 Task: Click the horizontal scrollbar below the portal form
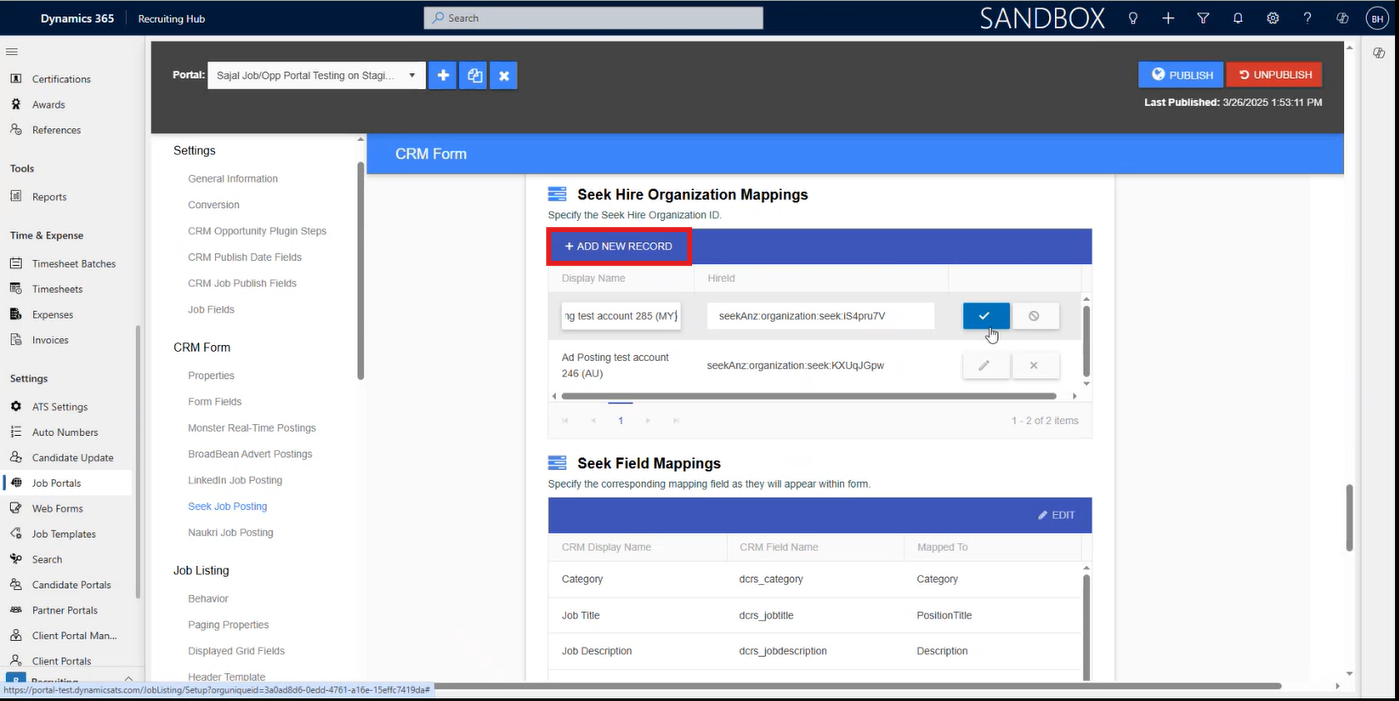(x=856, y=686)
